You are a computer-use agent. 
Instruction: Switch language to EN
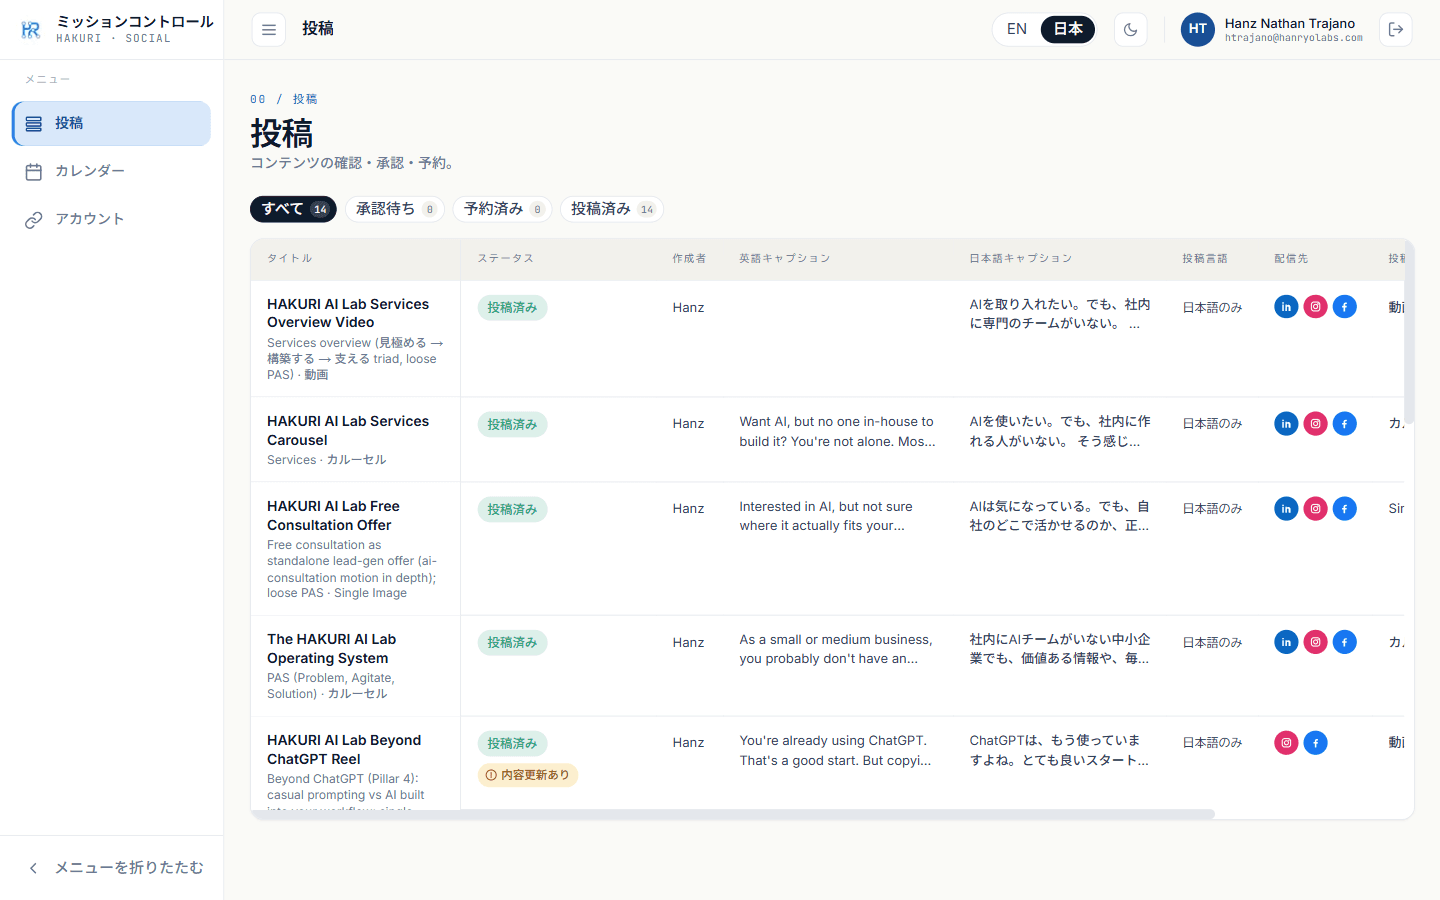(x=1017, y=29)
